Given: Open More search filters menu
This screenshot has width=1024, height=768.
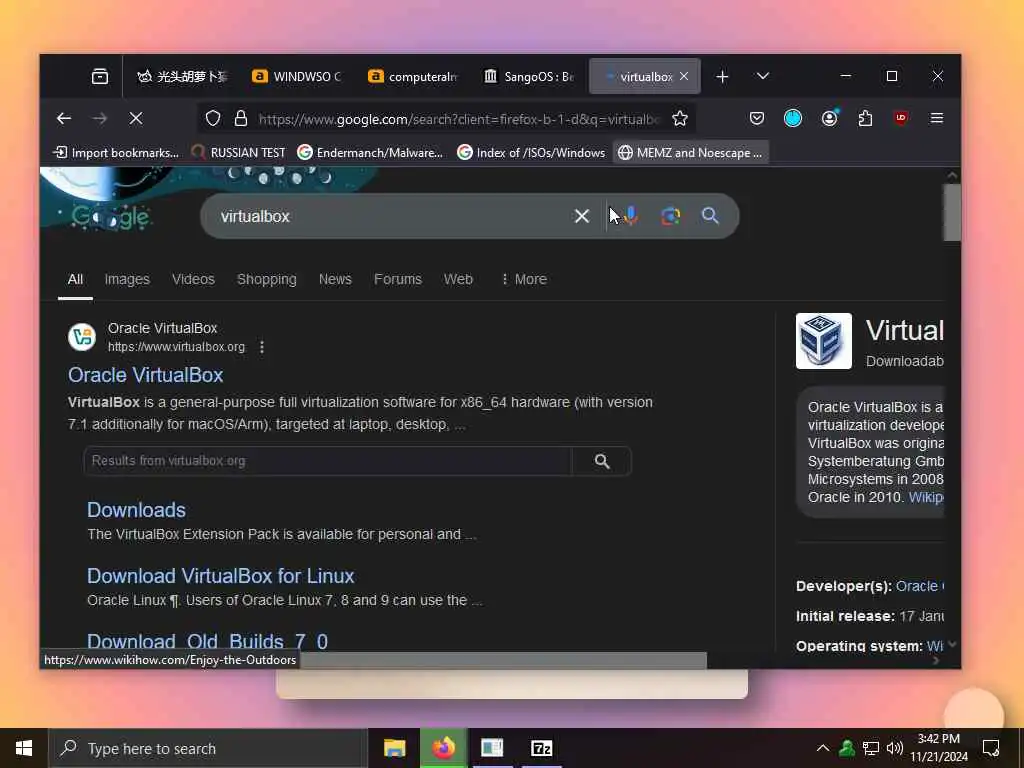Looking at the screenshot, I should [x=524, y=280].
